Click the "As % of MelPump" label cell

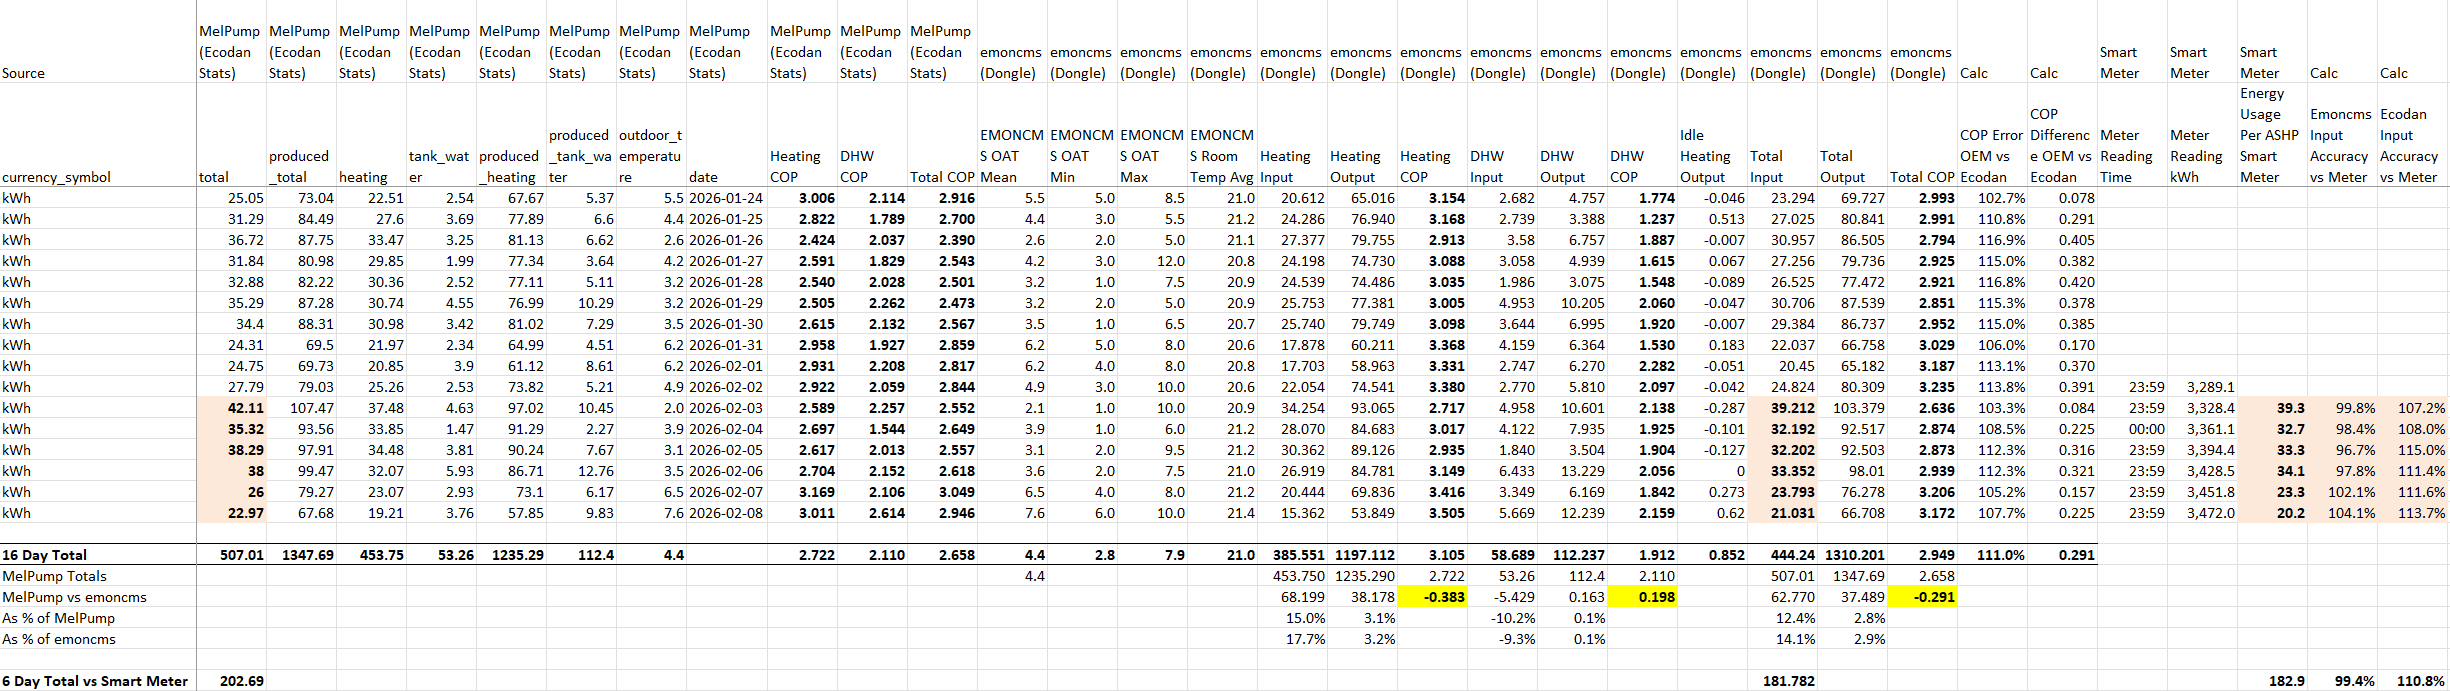pyautogui.click(x=59, y=618)
